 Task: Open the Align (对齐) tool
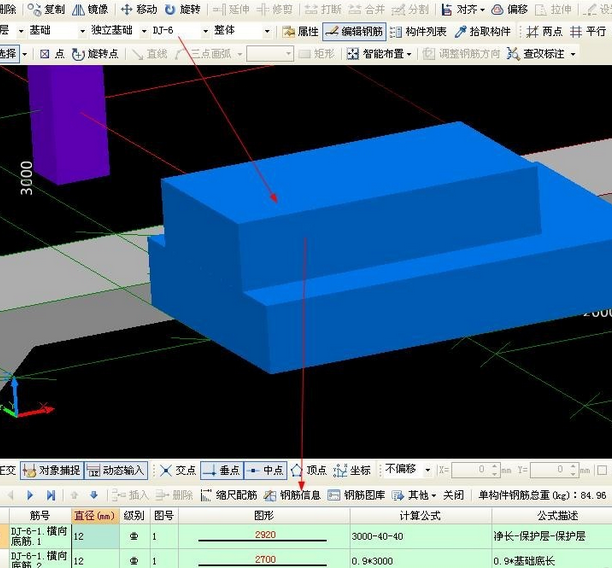[459, 9]
